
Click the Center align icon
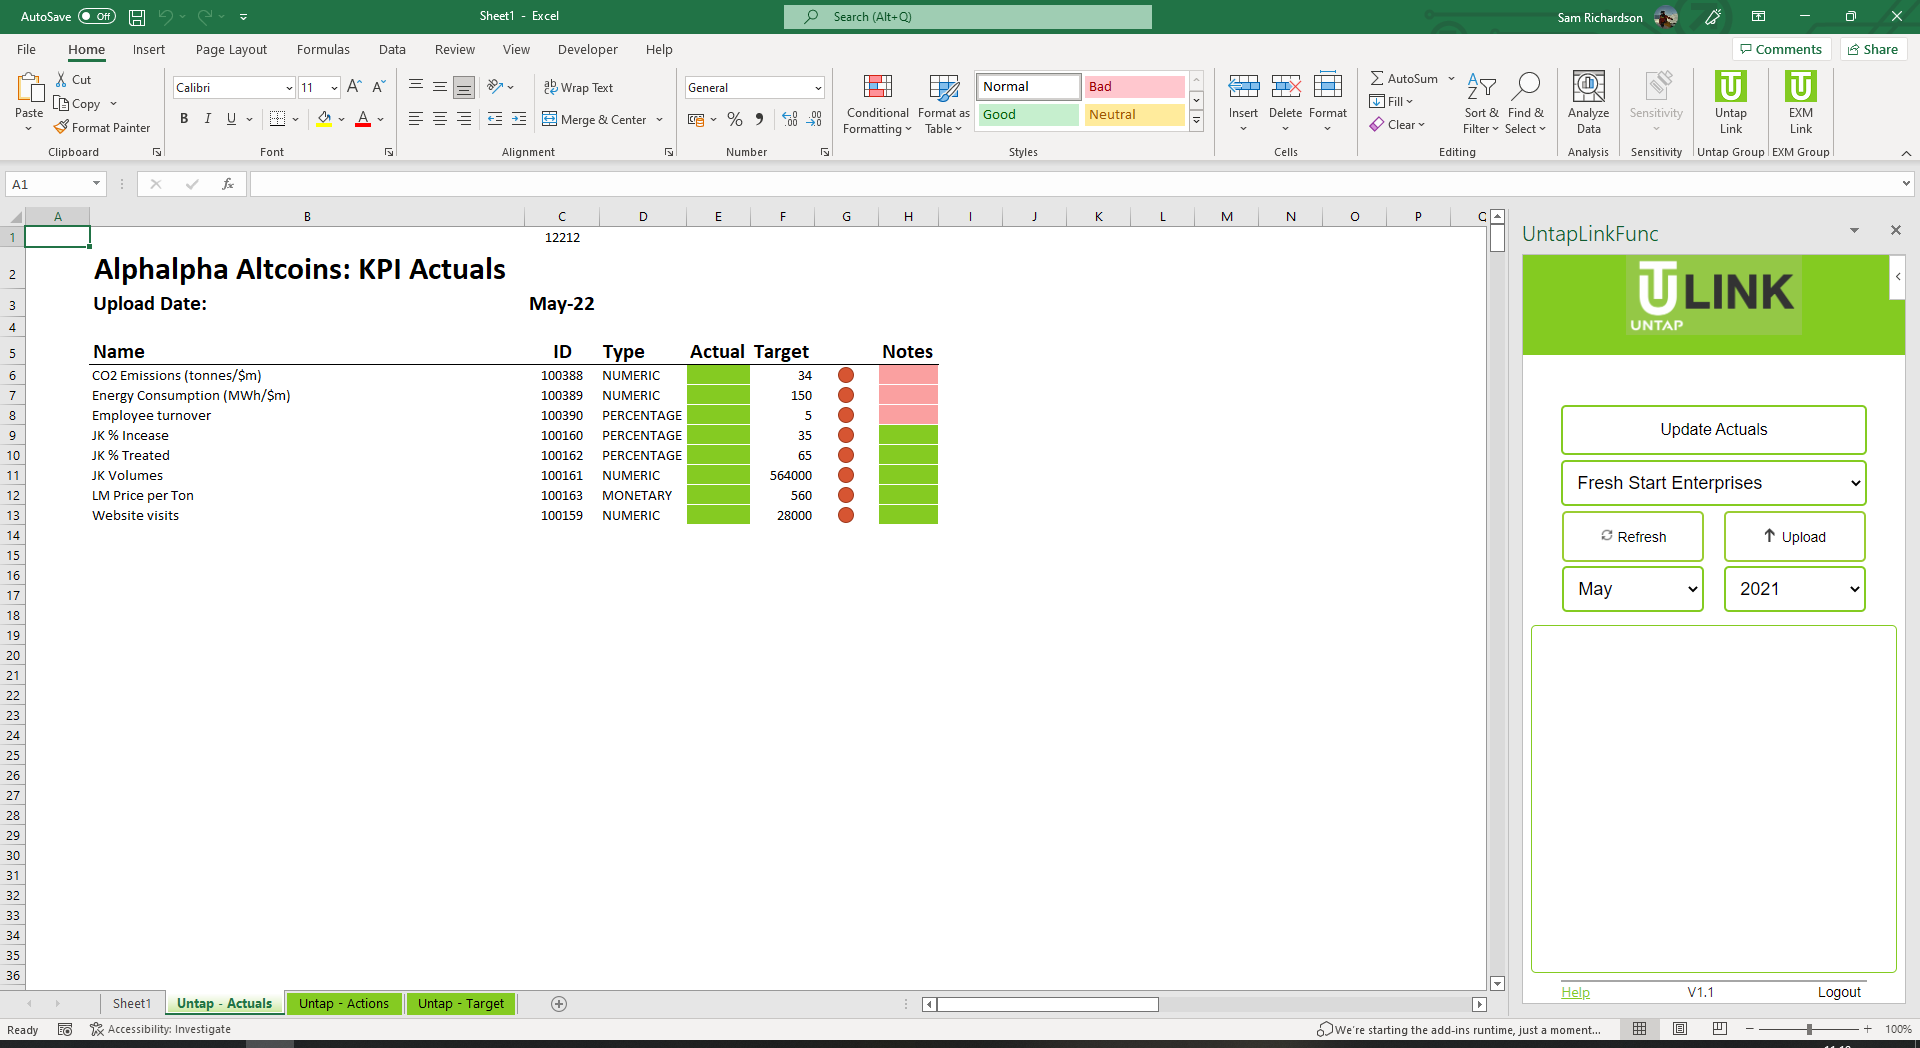[x=440, y=119]
